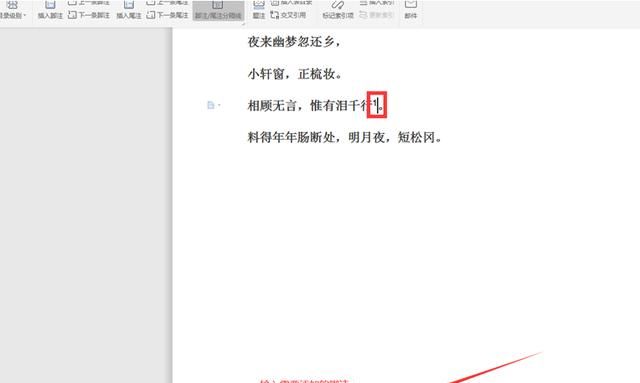
Task: Click the line 料得年年肠断处,明月夜,短松冈
Action: pyautogui.click(x=345, y=137)
